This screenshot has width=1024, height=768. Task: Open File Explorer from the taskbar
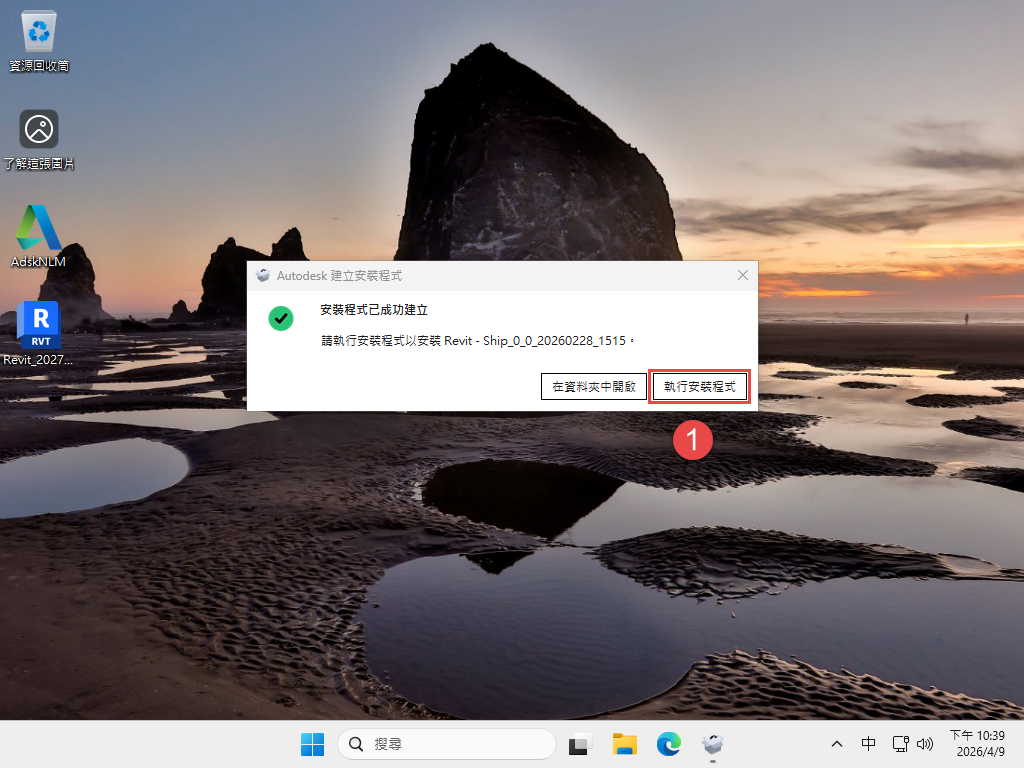pos(624,744)
